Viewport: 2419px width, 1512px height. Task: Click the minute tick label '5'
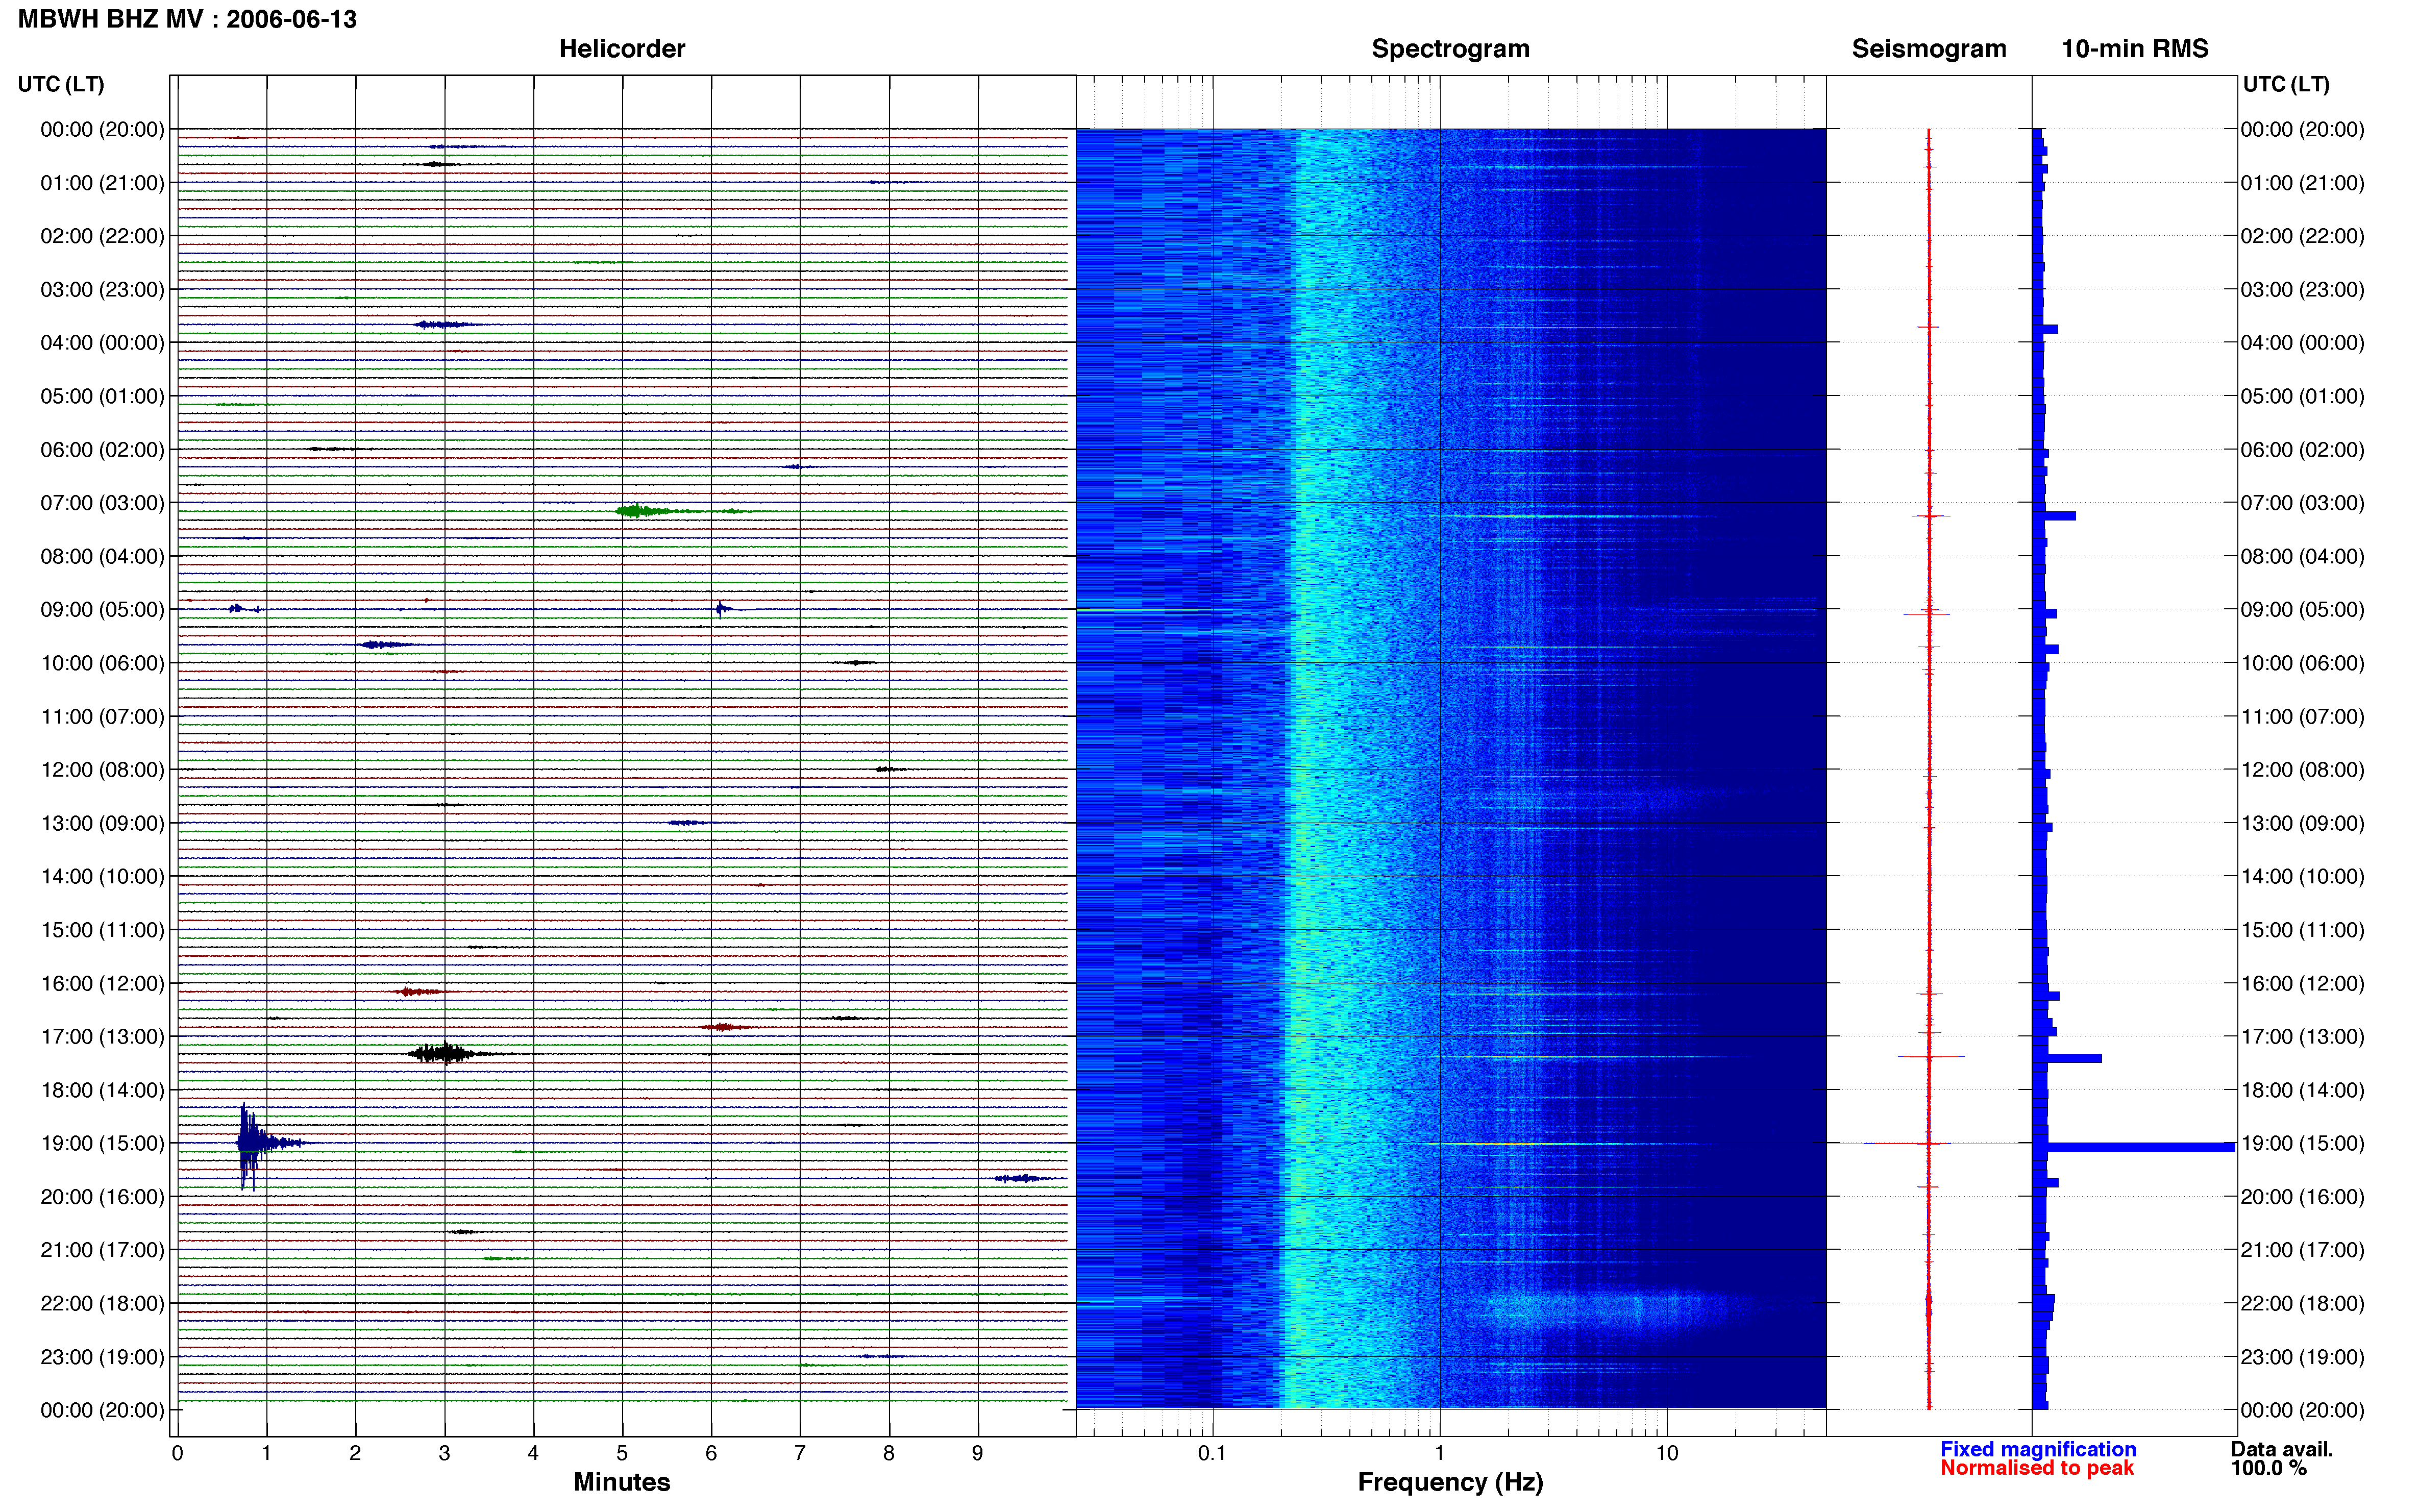pyautogui.click(x=622, y=1453)
